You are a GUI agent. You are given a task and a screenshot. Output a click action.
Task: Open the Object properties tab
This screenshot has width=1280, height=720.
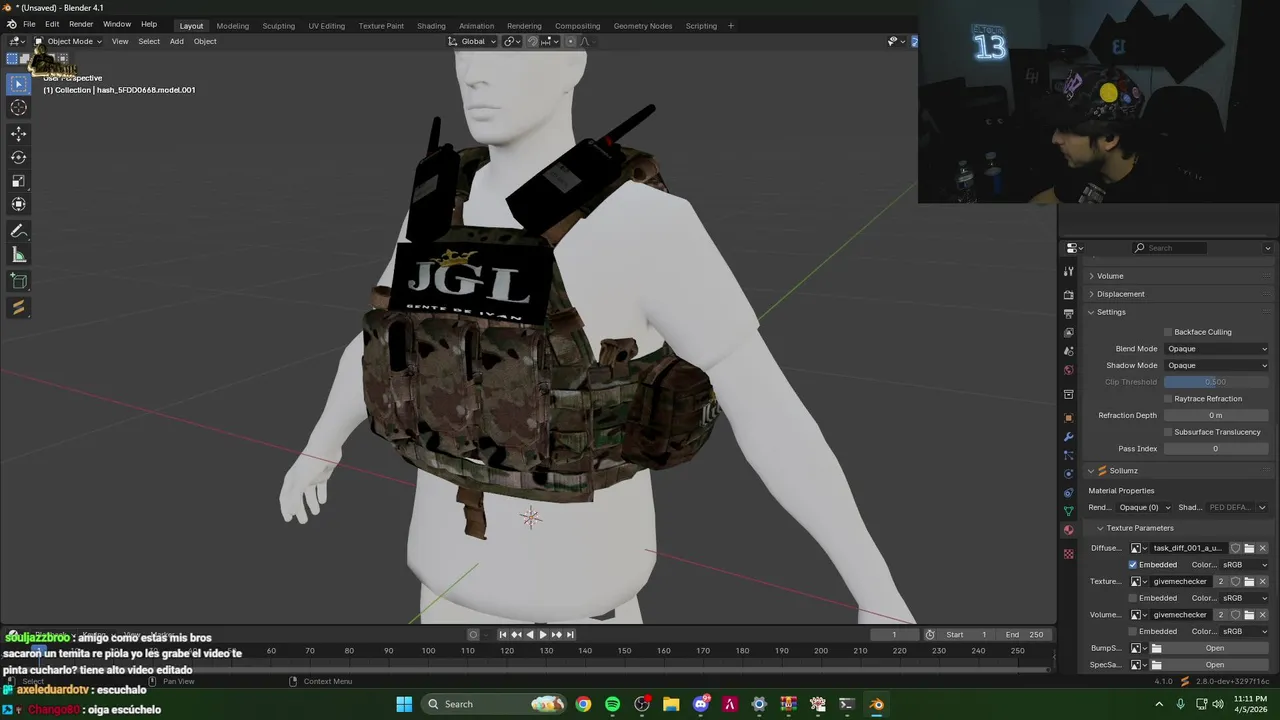[1068, 418]
